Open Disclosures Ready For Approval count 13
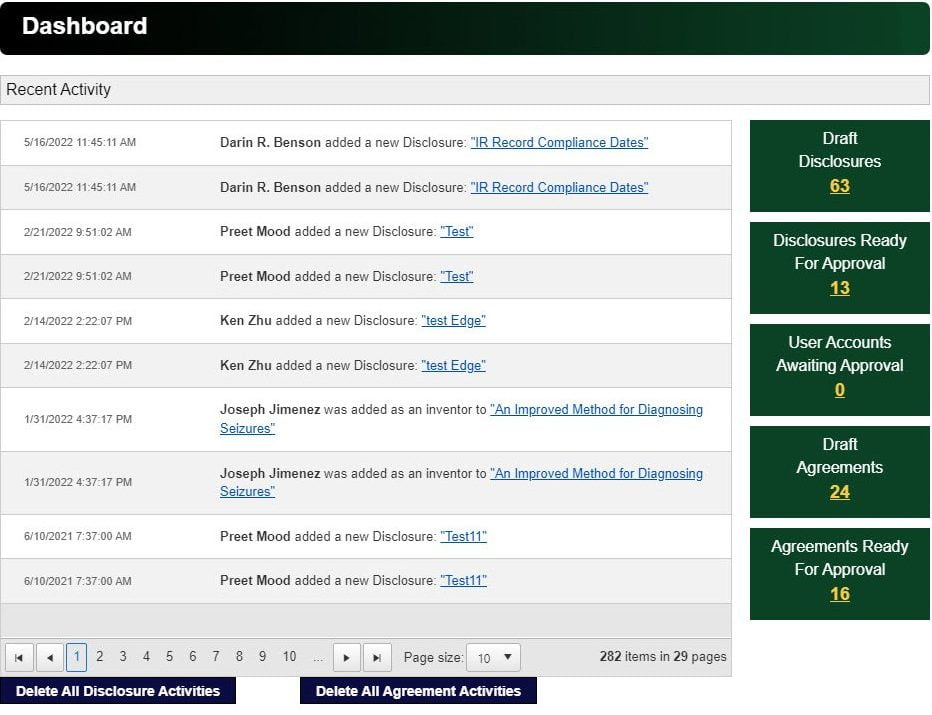Viewport: 932px width, 715px height. point(839,286)
